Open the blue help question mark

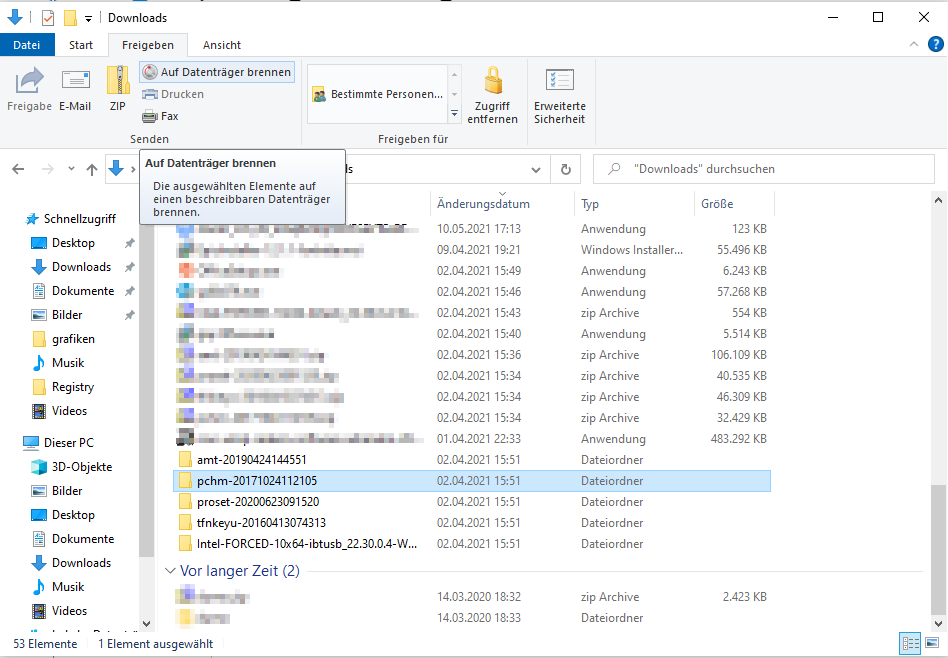click(935, 44)
